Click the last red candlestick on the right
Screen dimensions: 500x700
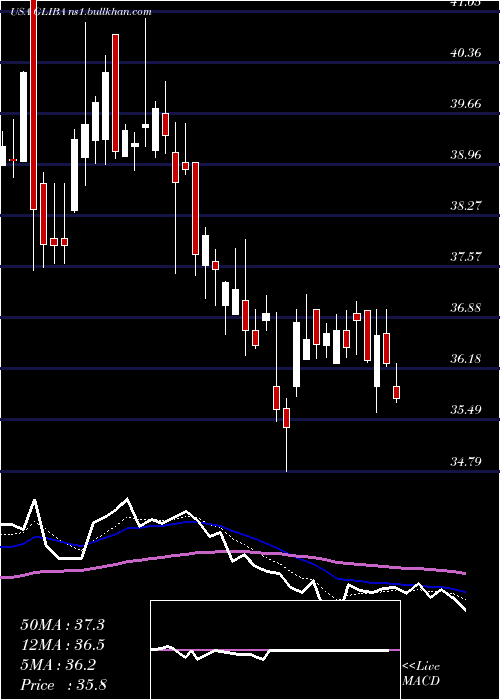pos(396,392)
